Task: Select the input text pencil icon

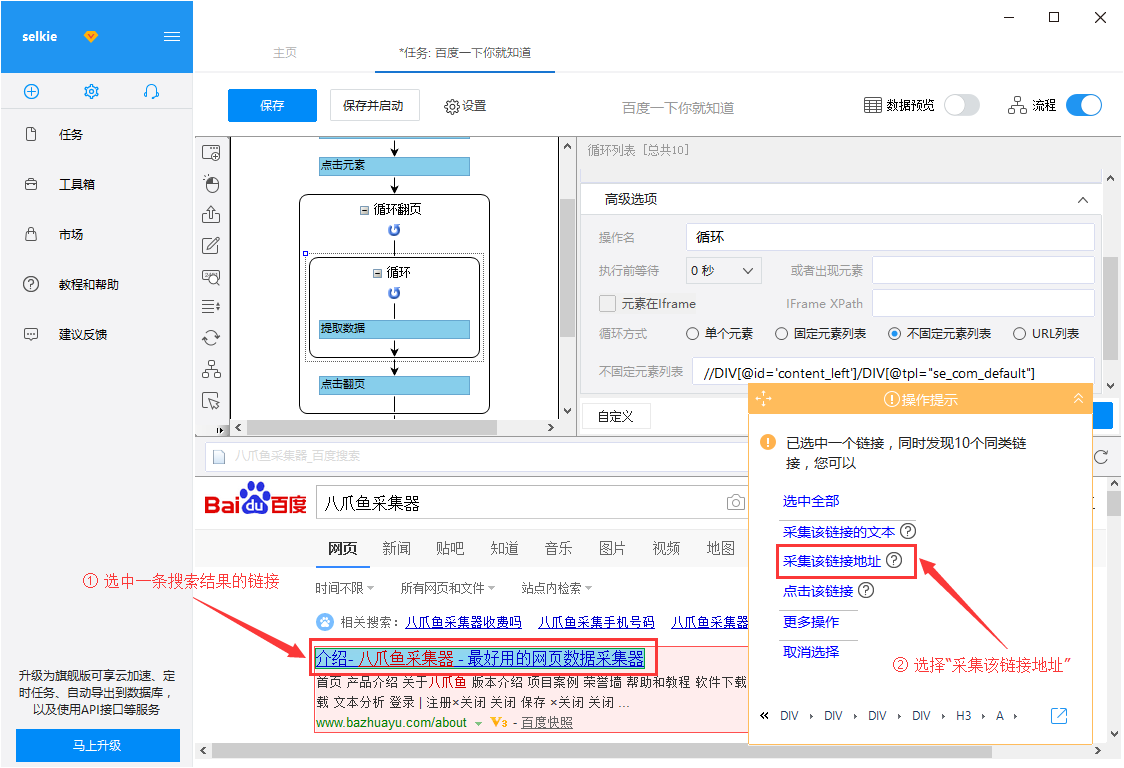Action: [211, 245]
